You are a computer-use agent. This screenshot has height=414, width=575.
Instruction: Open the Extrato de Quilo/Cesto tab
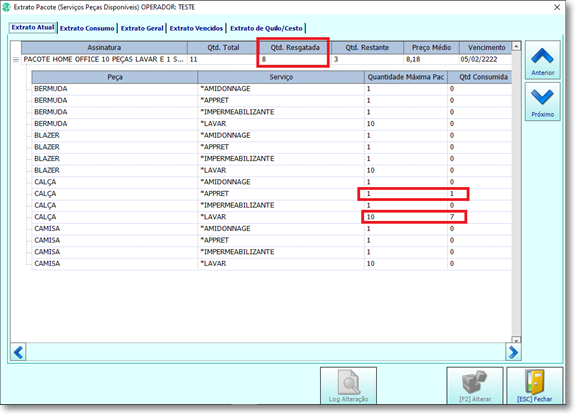point(266,28)
